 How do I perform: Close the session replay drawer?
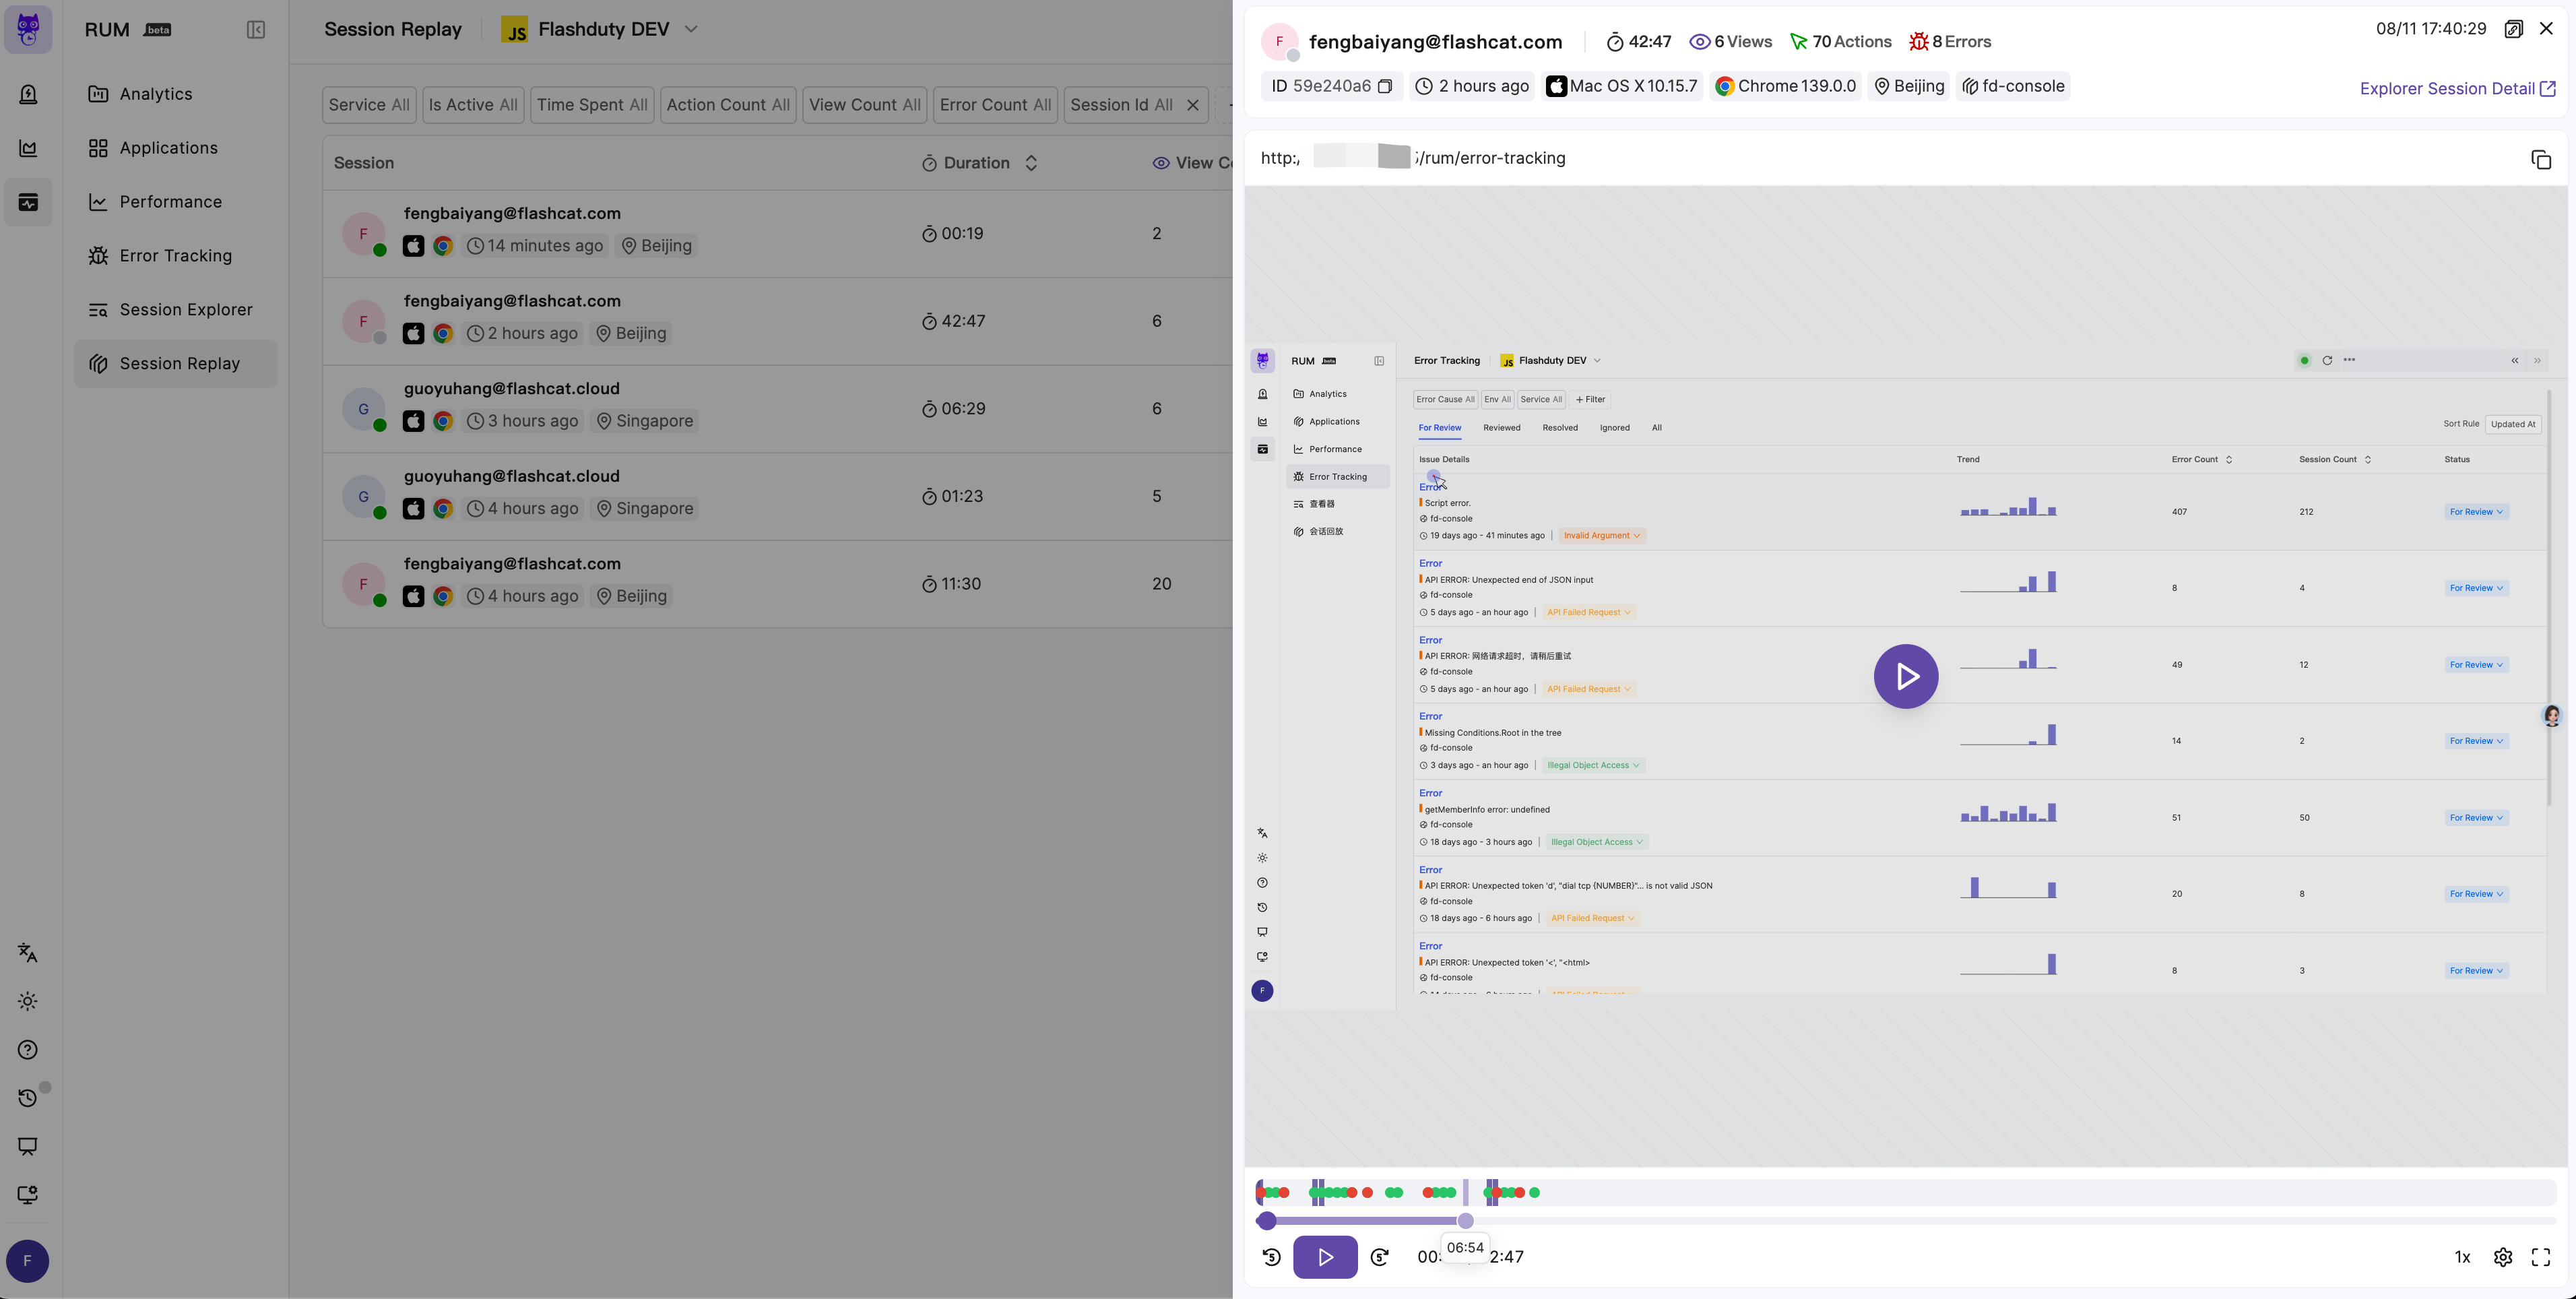(2546, 29)
